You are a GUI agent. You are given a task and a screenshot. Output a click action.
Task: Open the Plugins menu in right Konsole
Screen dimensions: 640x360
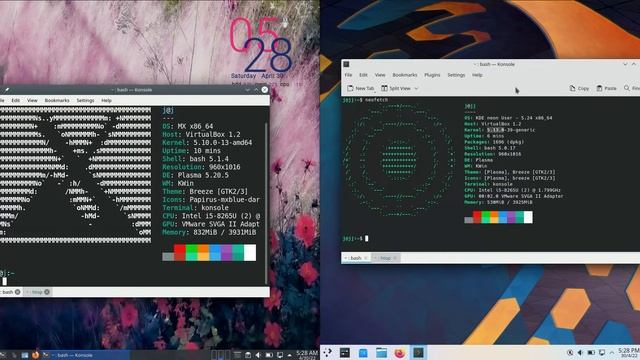pyautogui.click(x=432, y=75)
